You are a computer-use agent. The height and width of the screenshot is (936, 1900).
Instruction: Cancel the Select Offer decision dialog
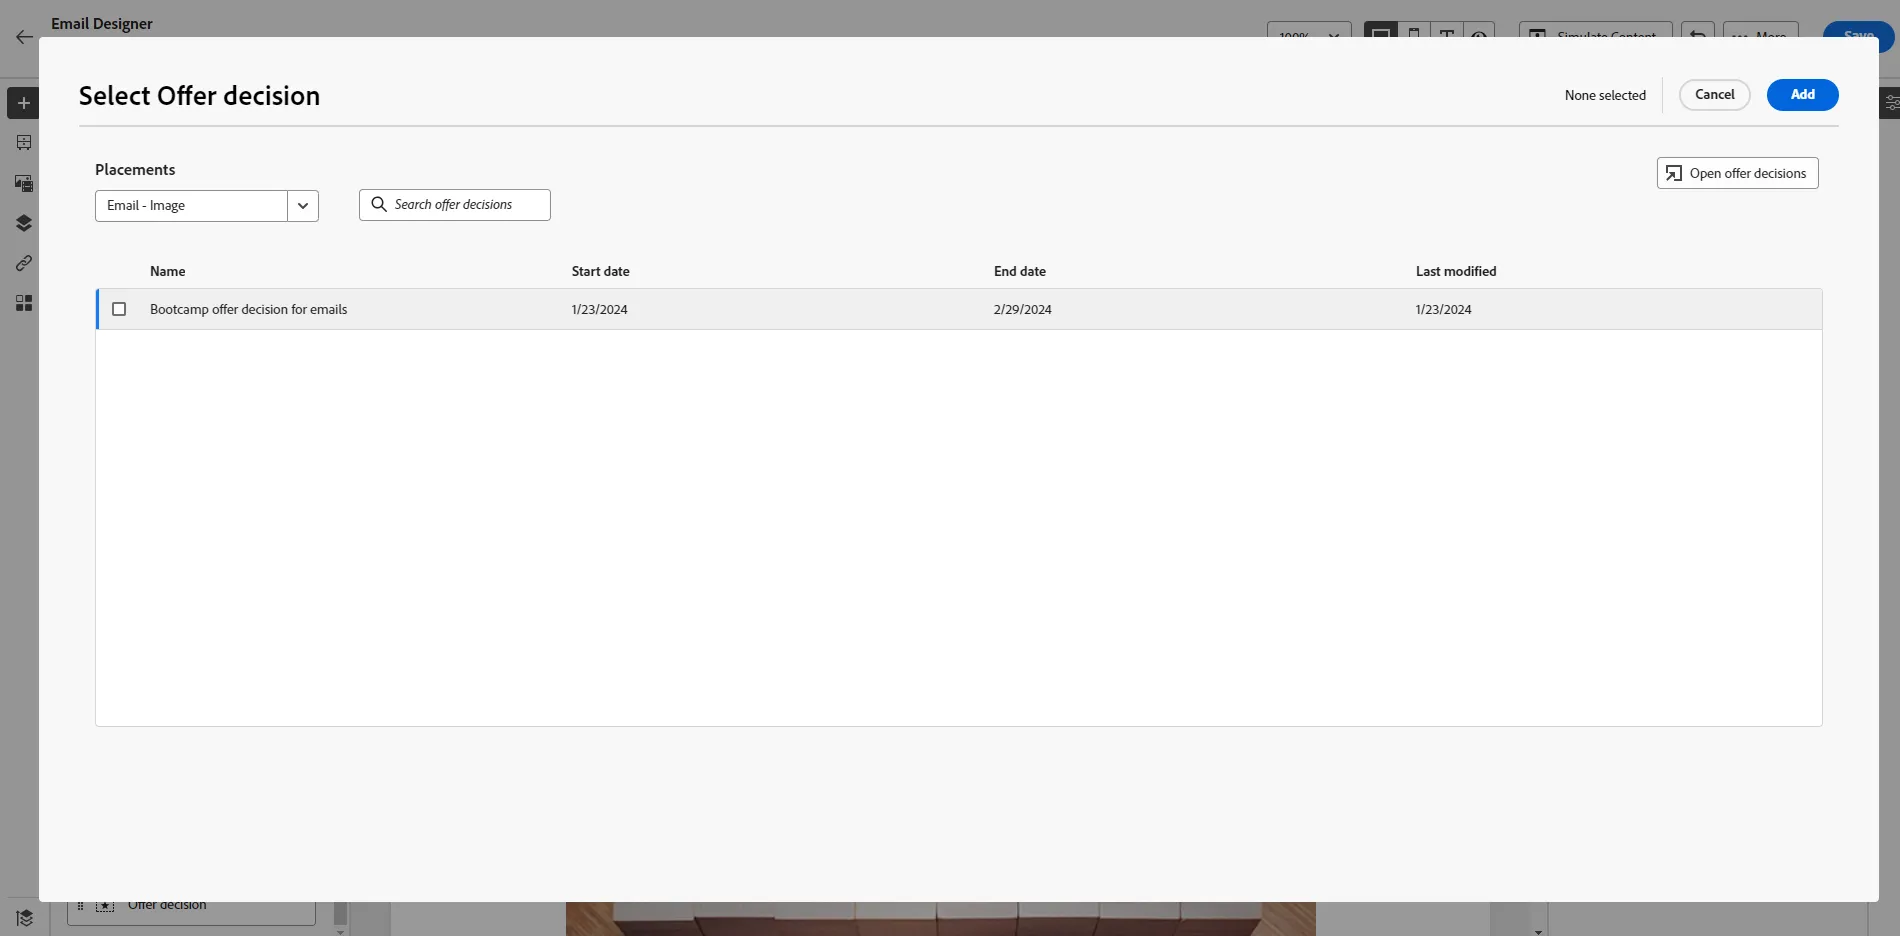[x=1714, y=94]
